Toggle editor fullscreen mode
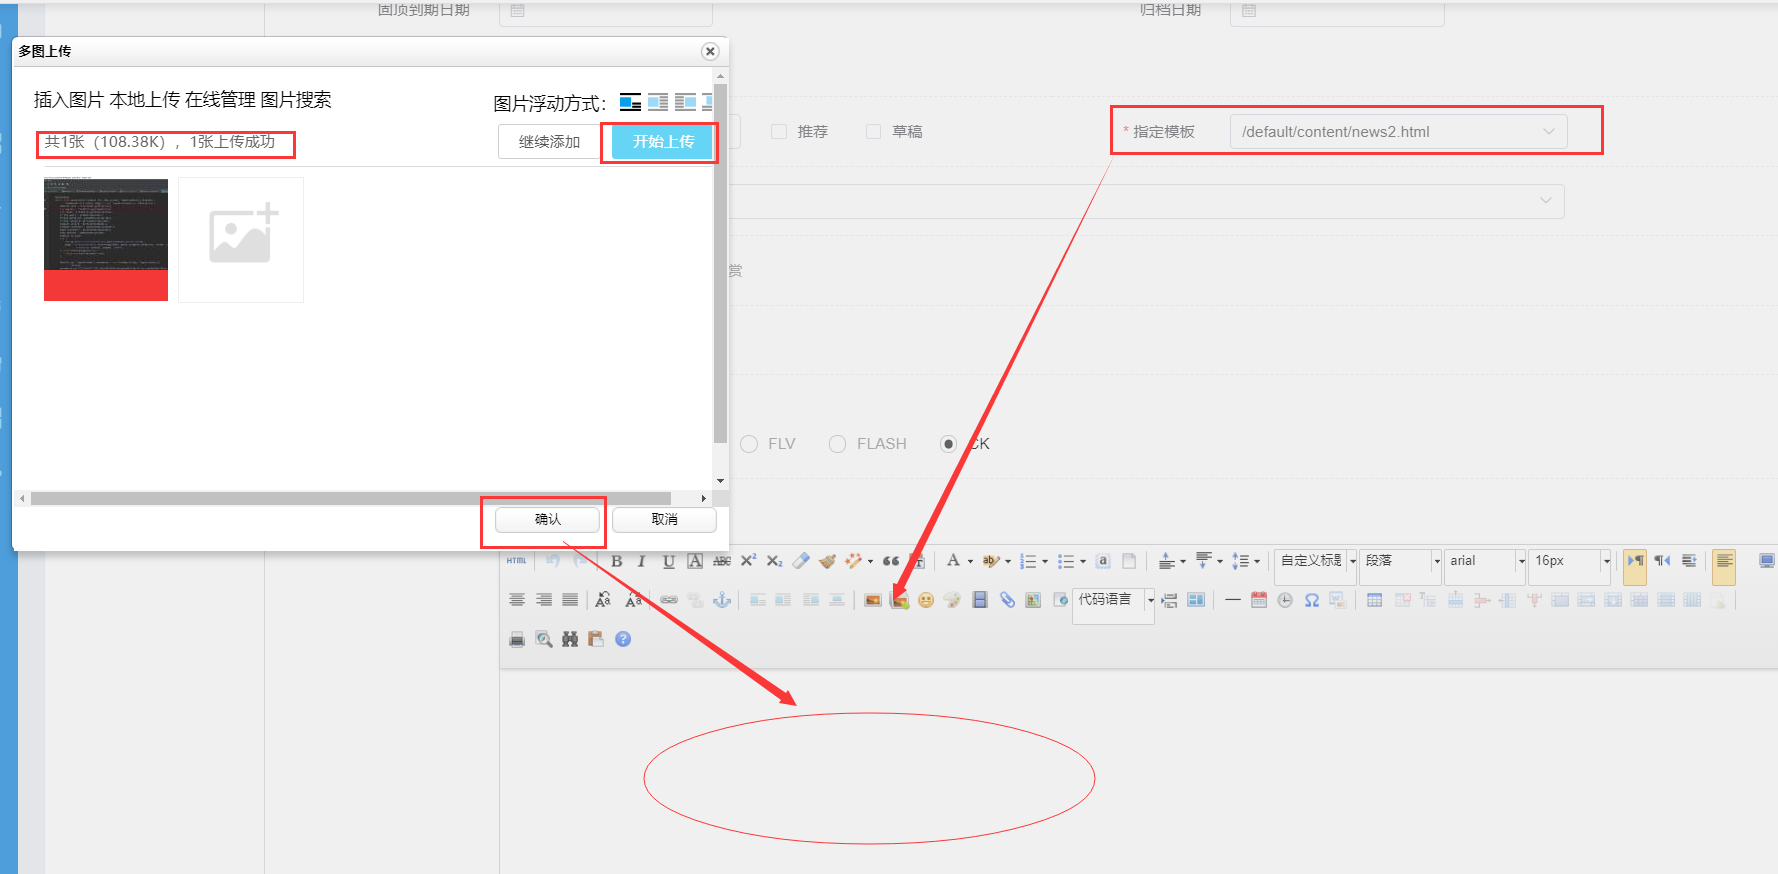This screenshot has height=874, width=1778. [x=1767, y=561]
